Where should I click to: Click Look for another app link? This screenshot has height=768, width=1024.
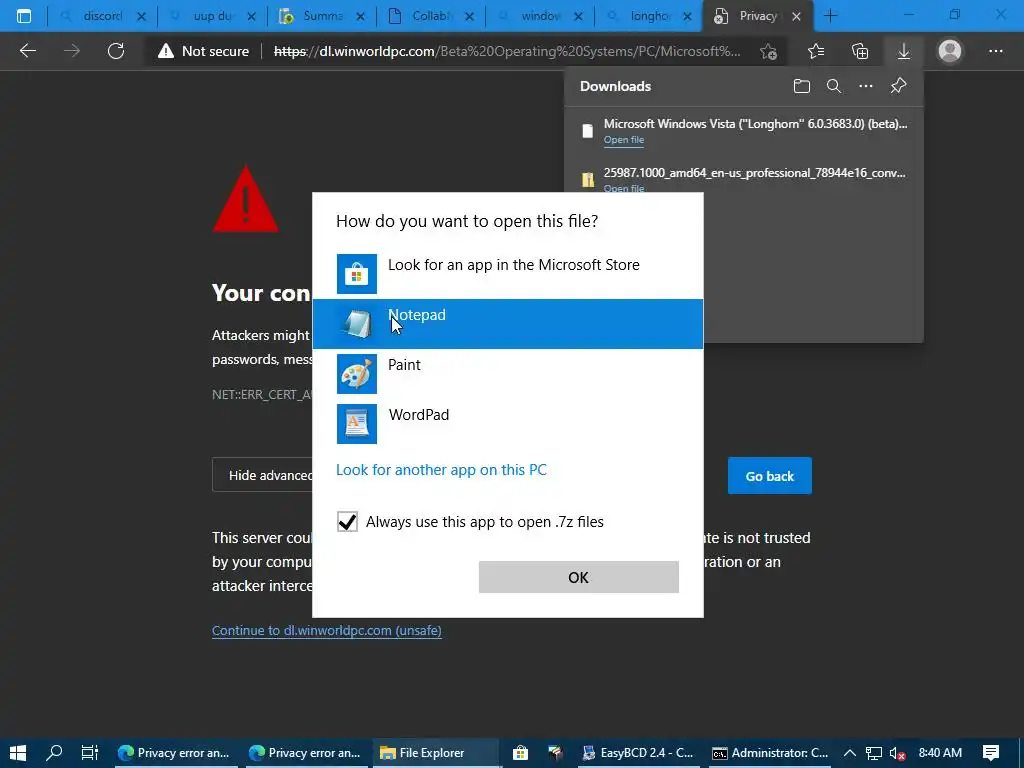pyautogui.click(x=441, y=470)
